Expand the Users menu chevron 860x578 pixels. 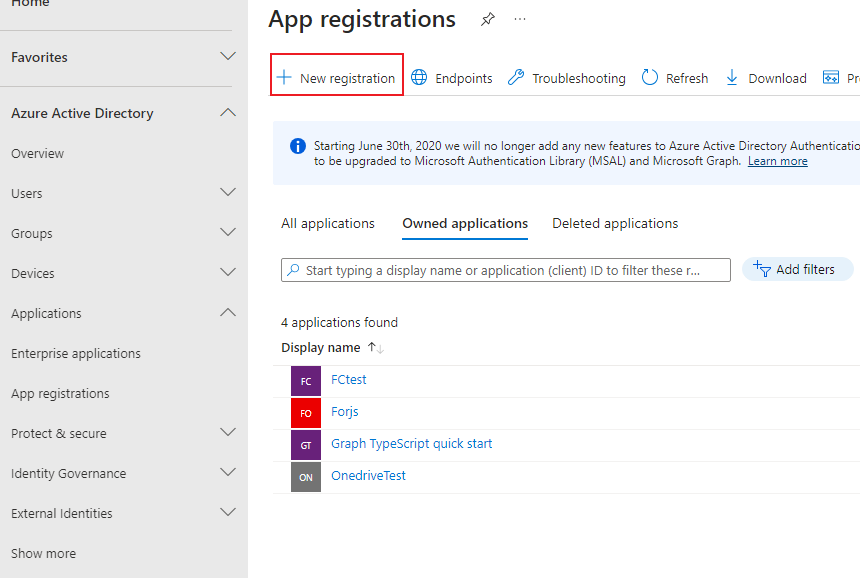228,192
